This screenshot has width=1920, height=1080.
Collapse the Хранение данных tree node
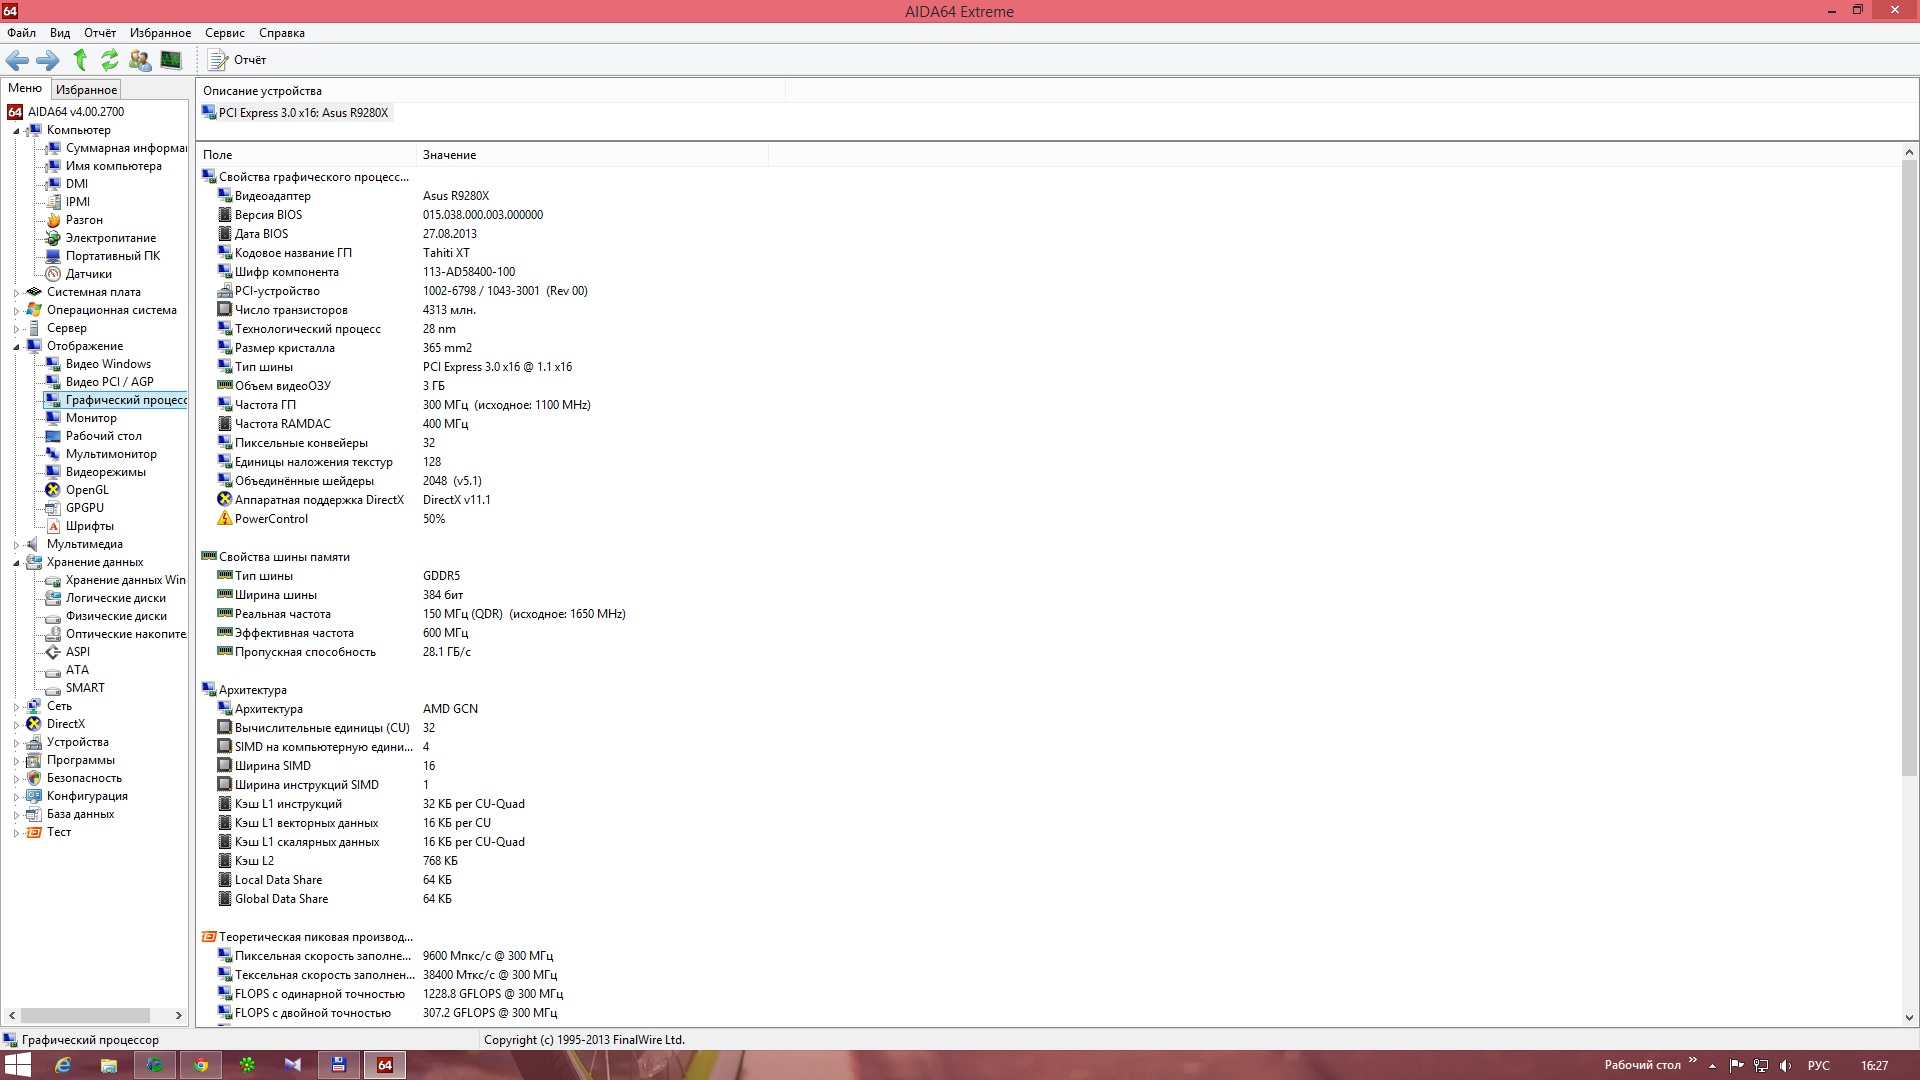16,563
